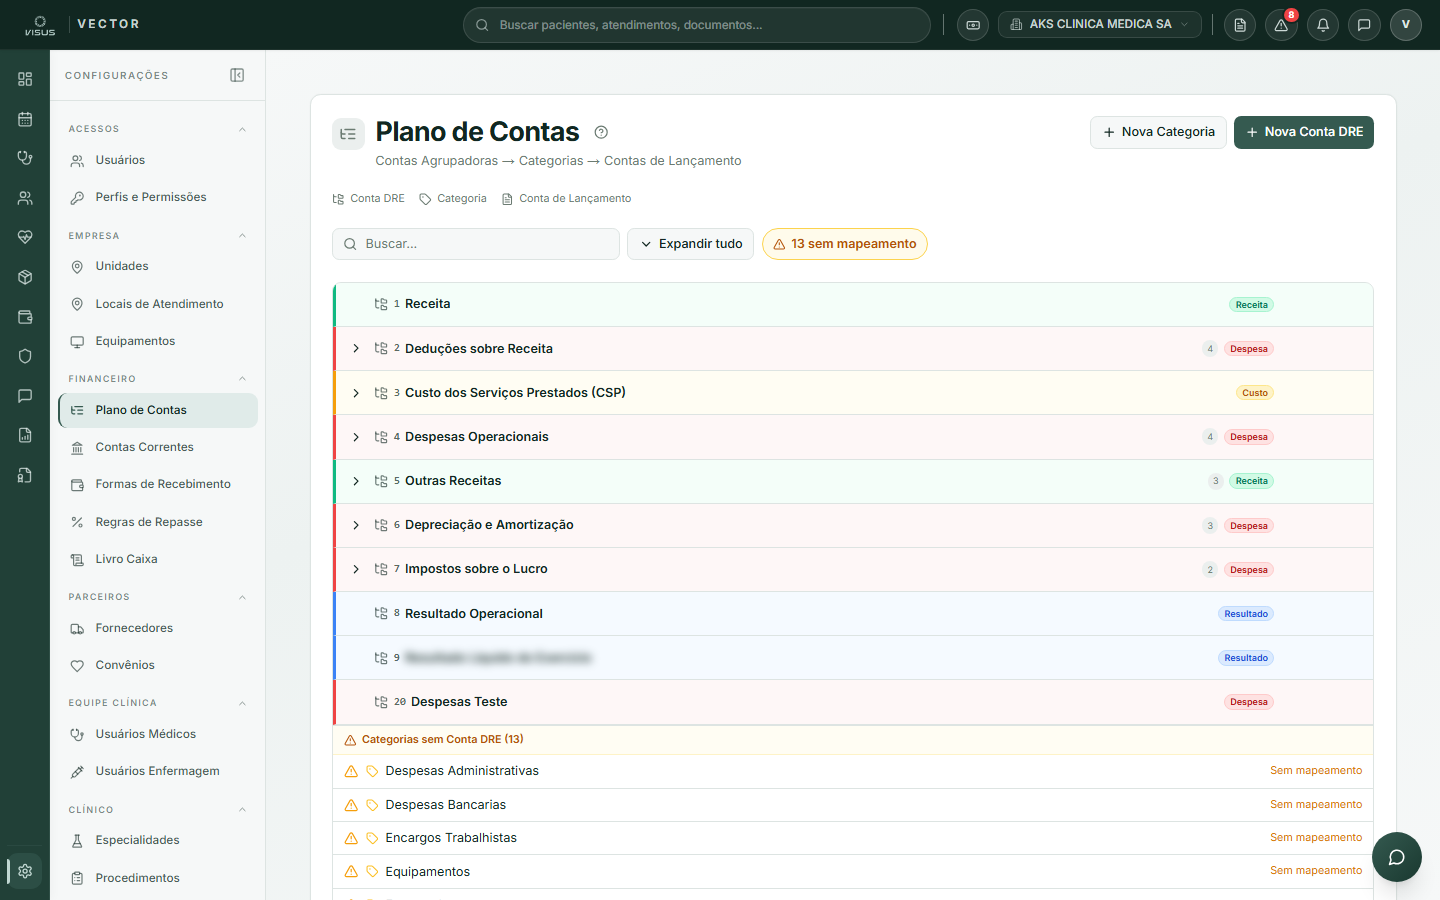Open the stethoscope icon in left rail
This screenshot has height=900, width=1440.
pos(25,158)
